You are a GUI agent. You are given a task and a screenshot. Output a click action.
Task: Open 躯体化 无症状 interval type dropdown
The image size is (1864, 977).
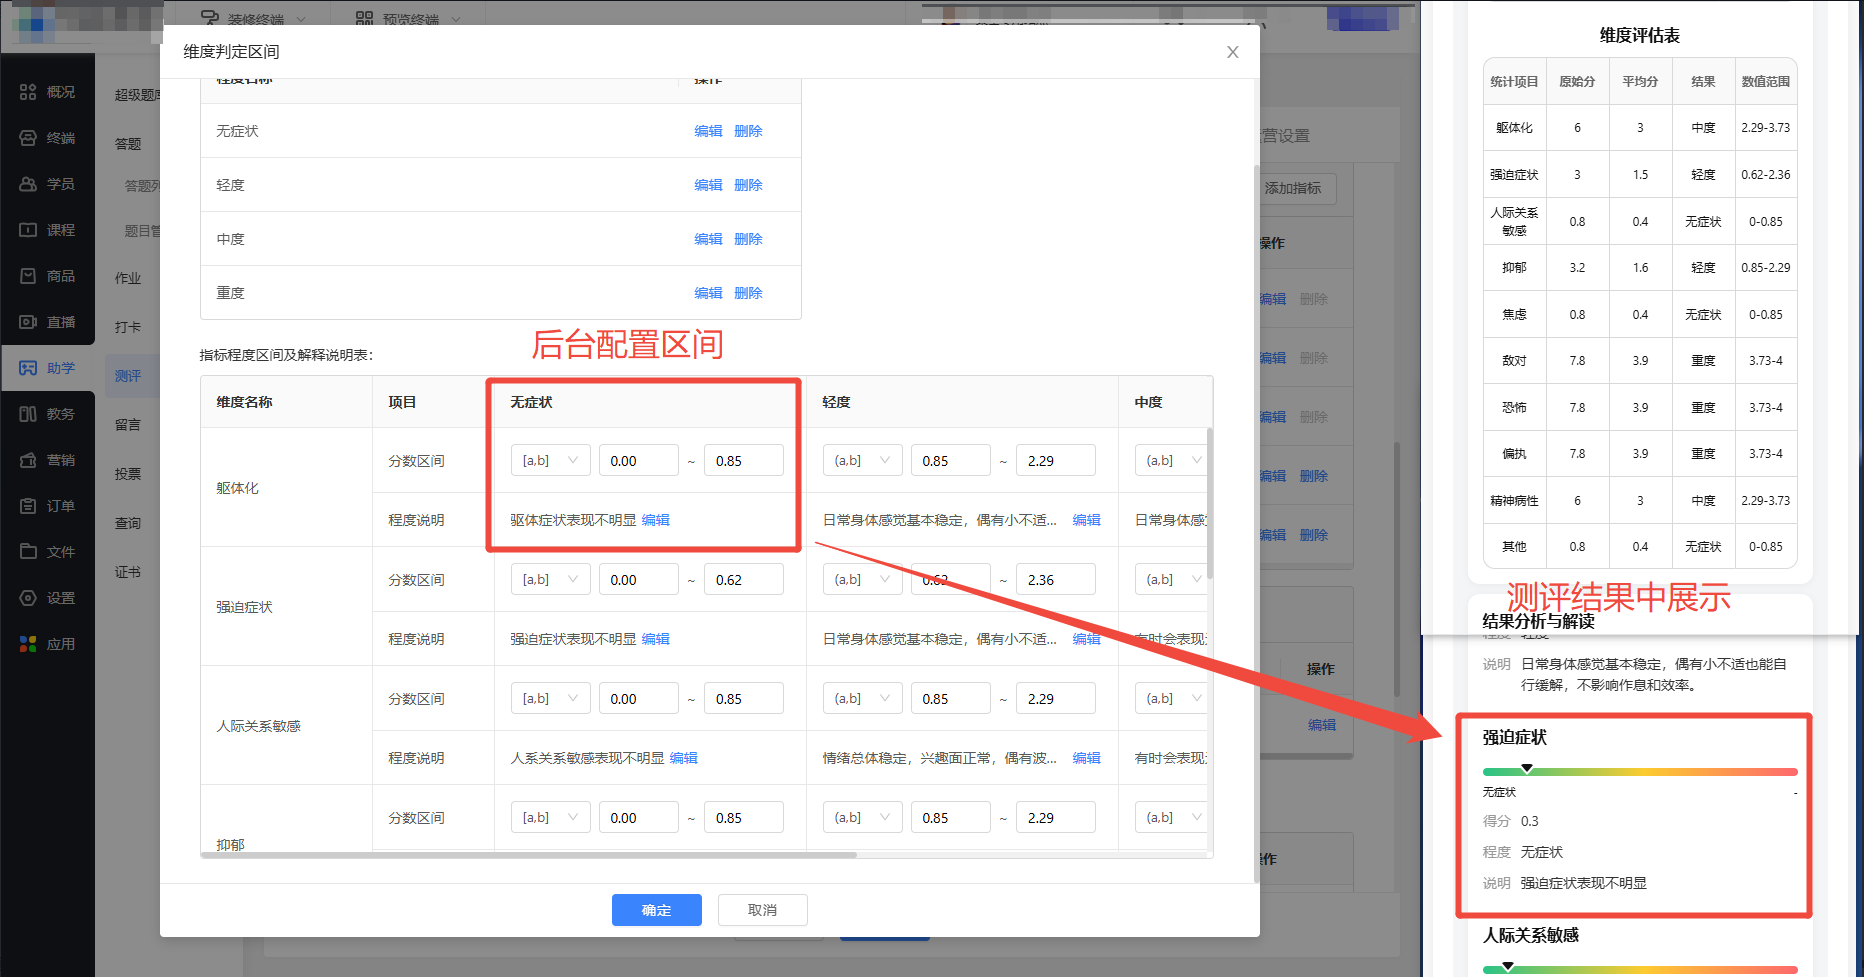[550, 461]
